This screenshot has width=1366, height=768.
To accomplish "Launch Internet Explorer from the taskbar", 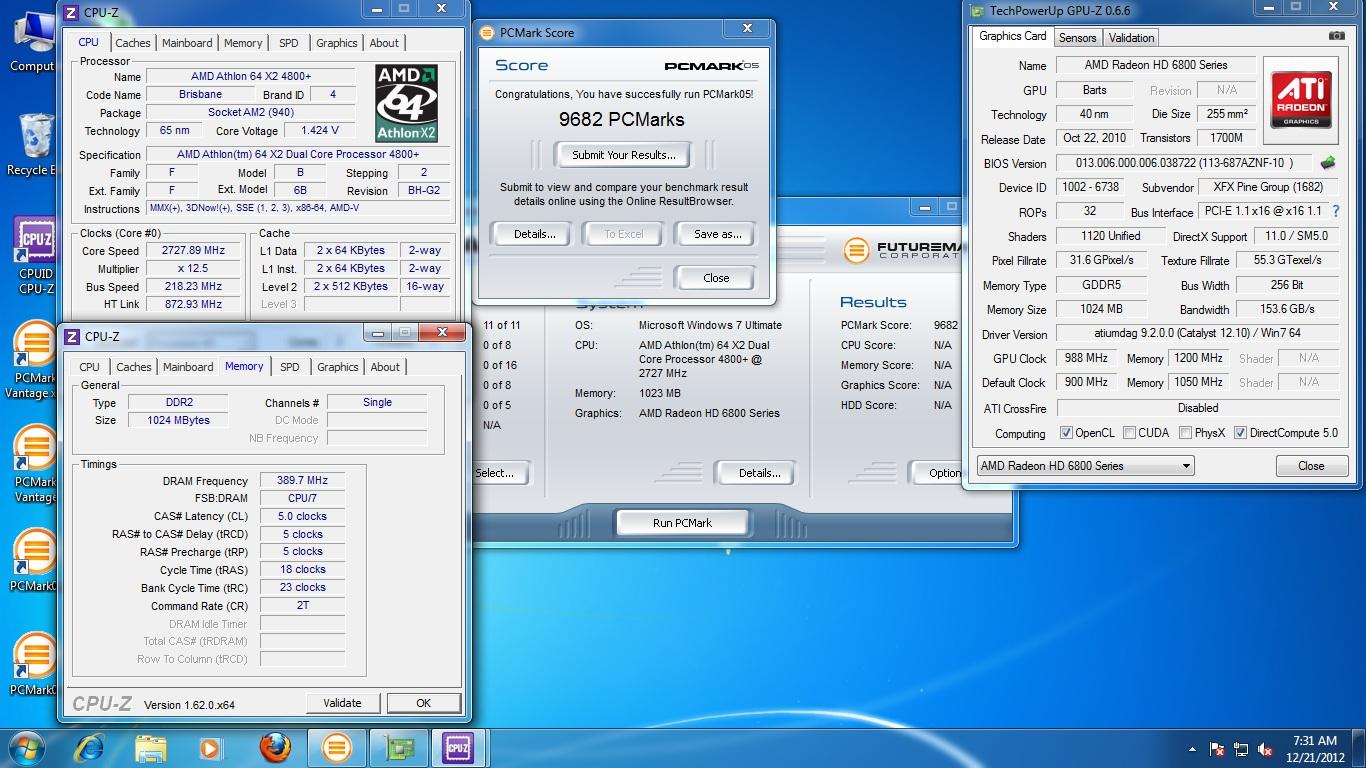I will pyautogui.click(x=89, y=747).
